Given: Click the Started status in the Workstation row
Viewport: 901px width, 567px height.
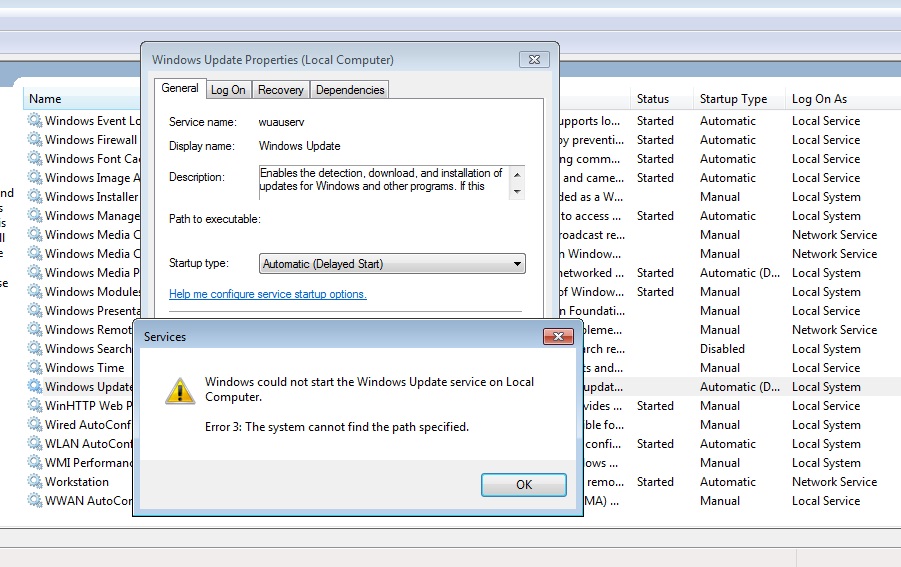Looking at the screenshot, I should (655, 481).
